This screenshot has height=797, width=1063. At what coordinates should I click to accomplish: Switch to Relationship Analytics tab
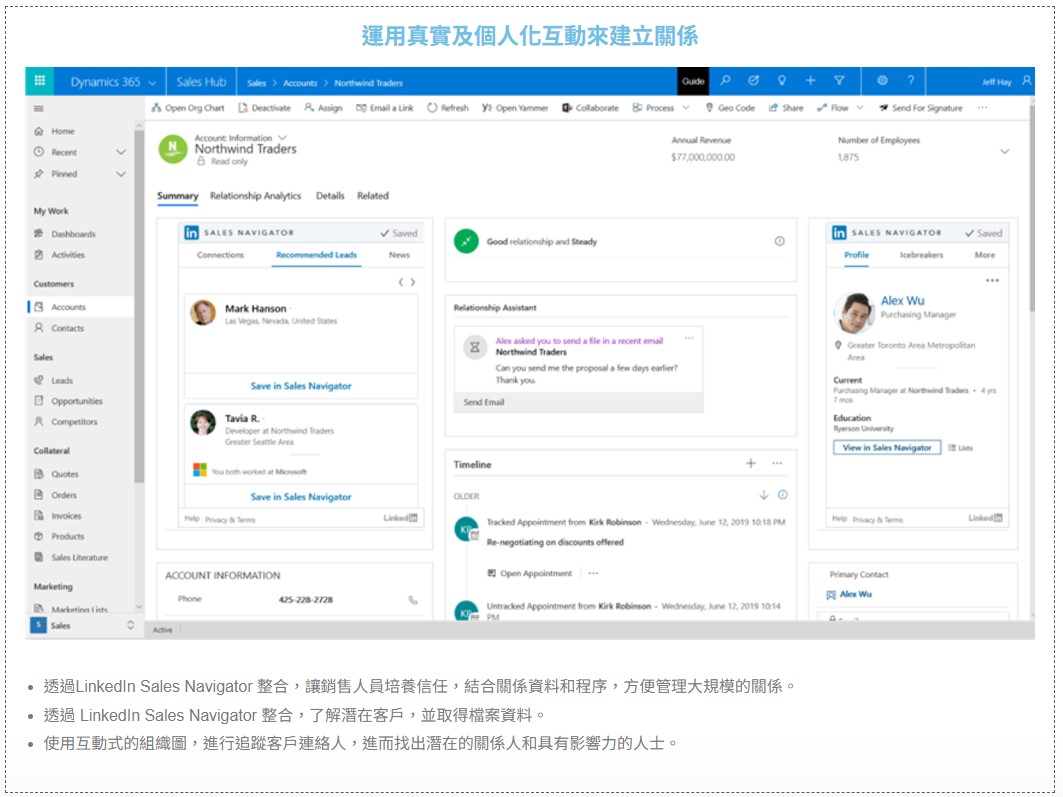256,196
